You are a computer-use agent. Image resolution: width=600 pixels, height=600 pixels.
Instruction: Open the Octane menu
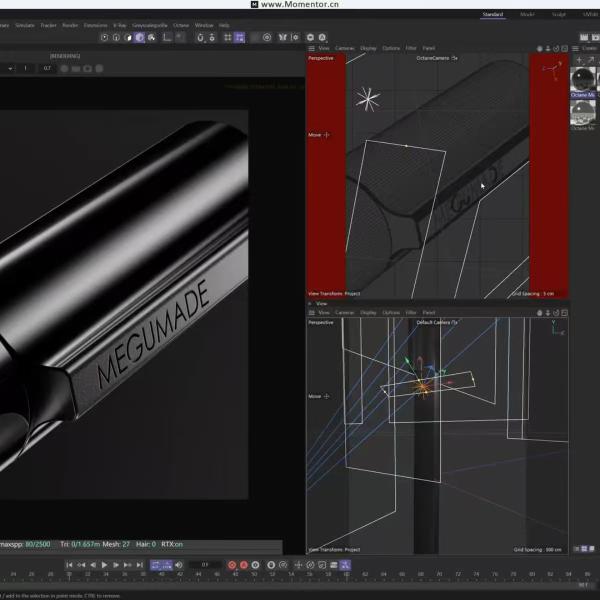[181, 25]
